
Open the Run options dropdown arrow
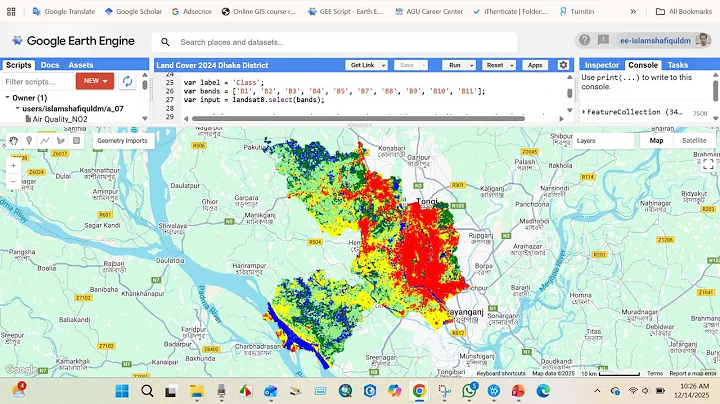click(471, 65)
